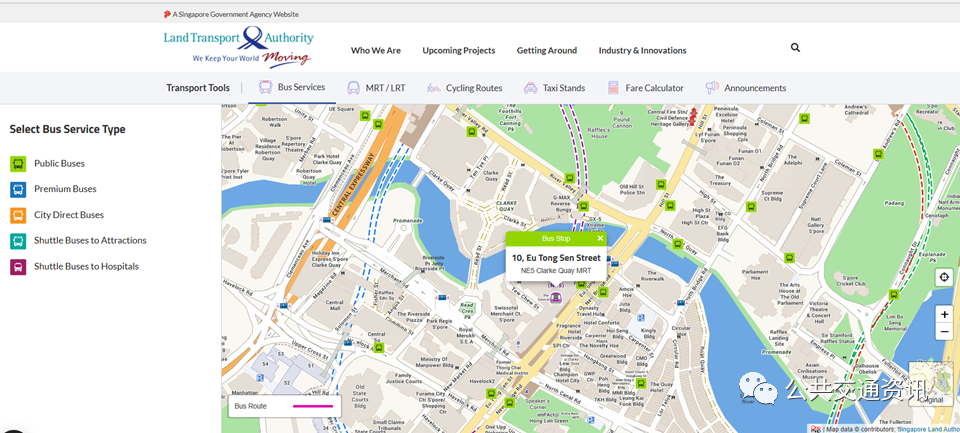Viewport: 960px width, 433px height.
Task: Switch to the MRT / LRT tab
Action: click(376, 88)
